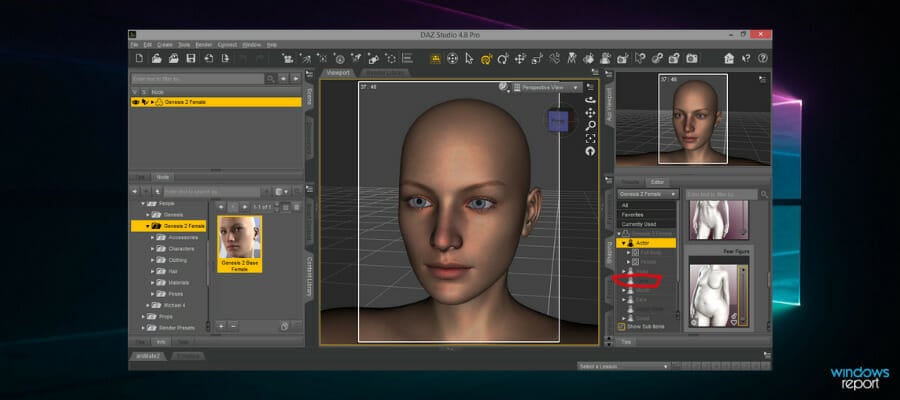Click the viewport orbit camera icon
The height and width of the screenshot is (400, 900).
coord(590,100)
